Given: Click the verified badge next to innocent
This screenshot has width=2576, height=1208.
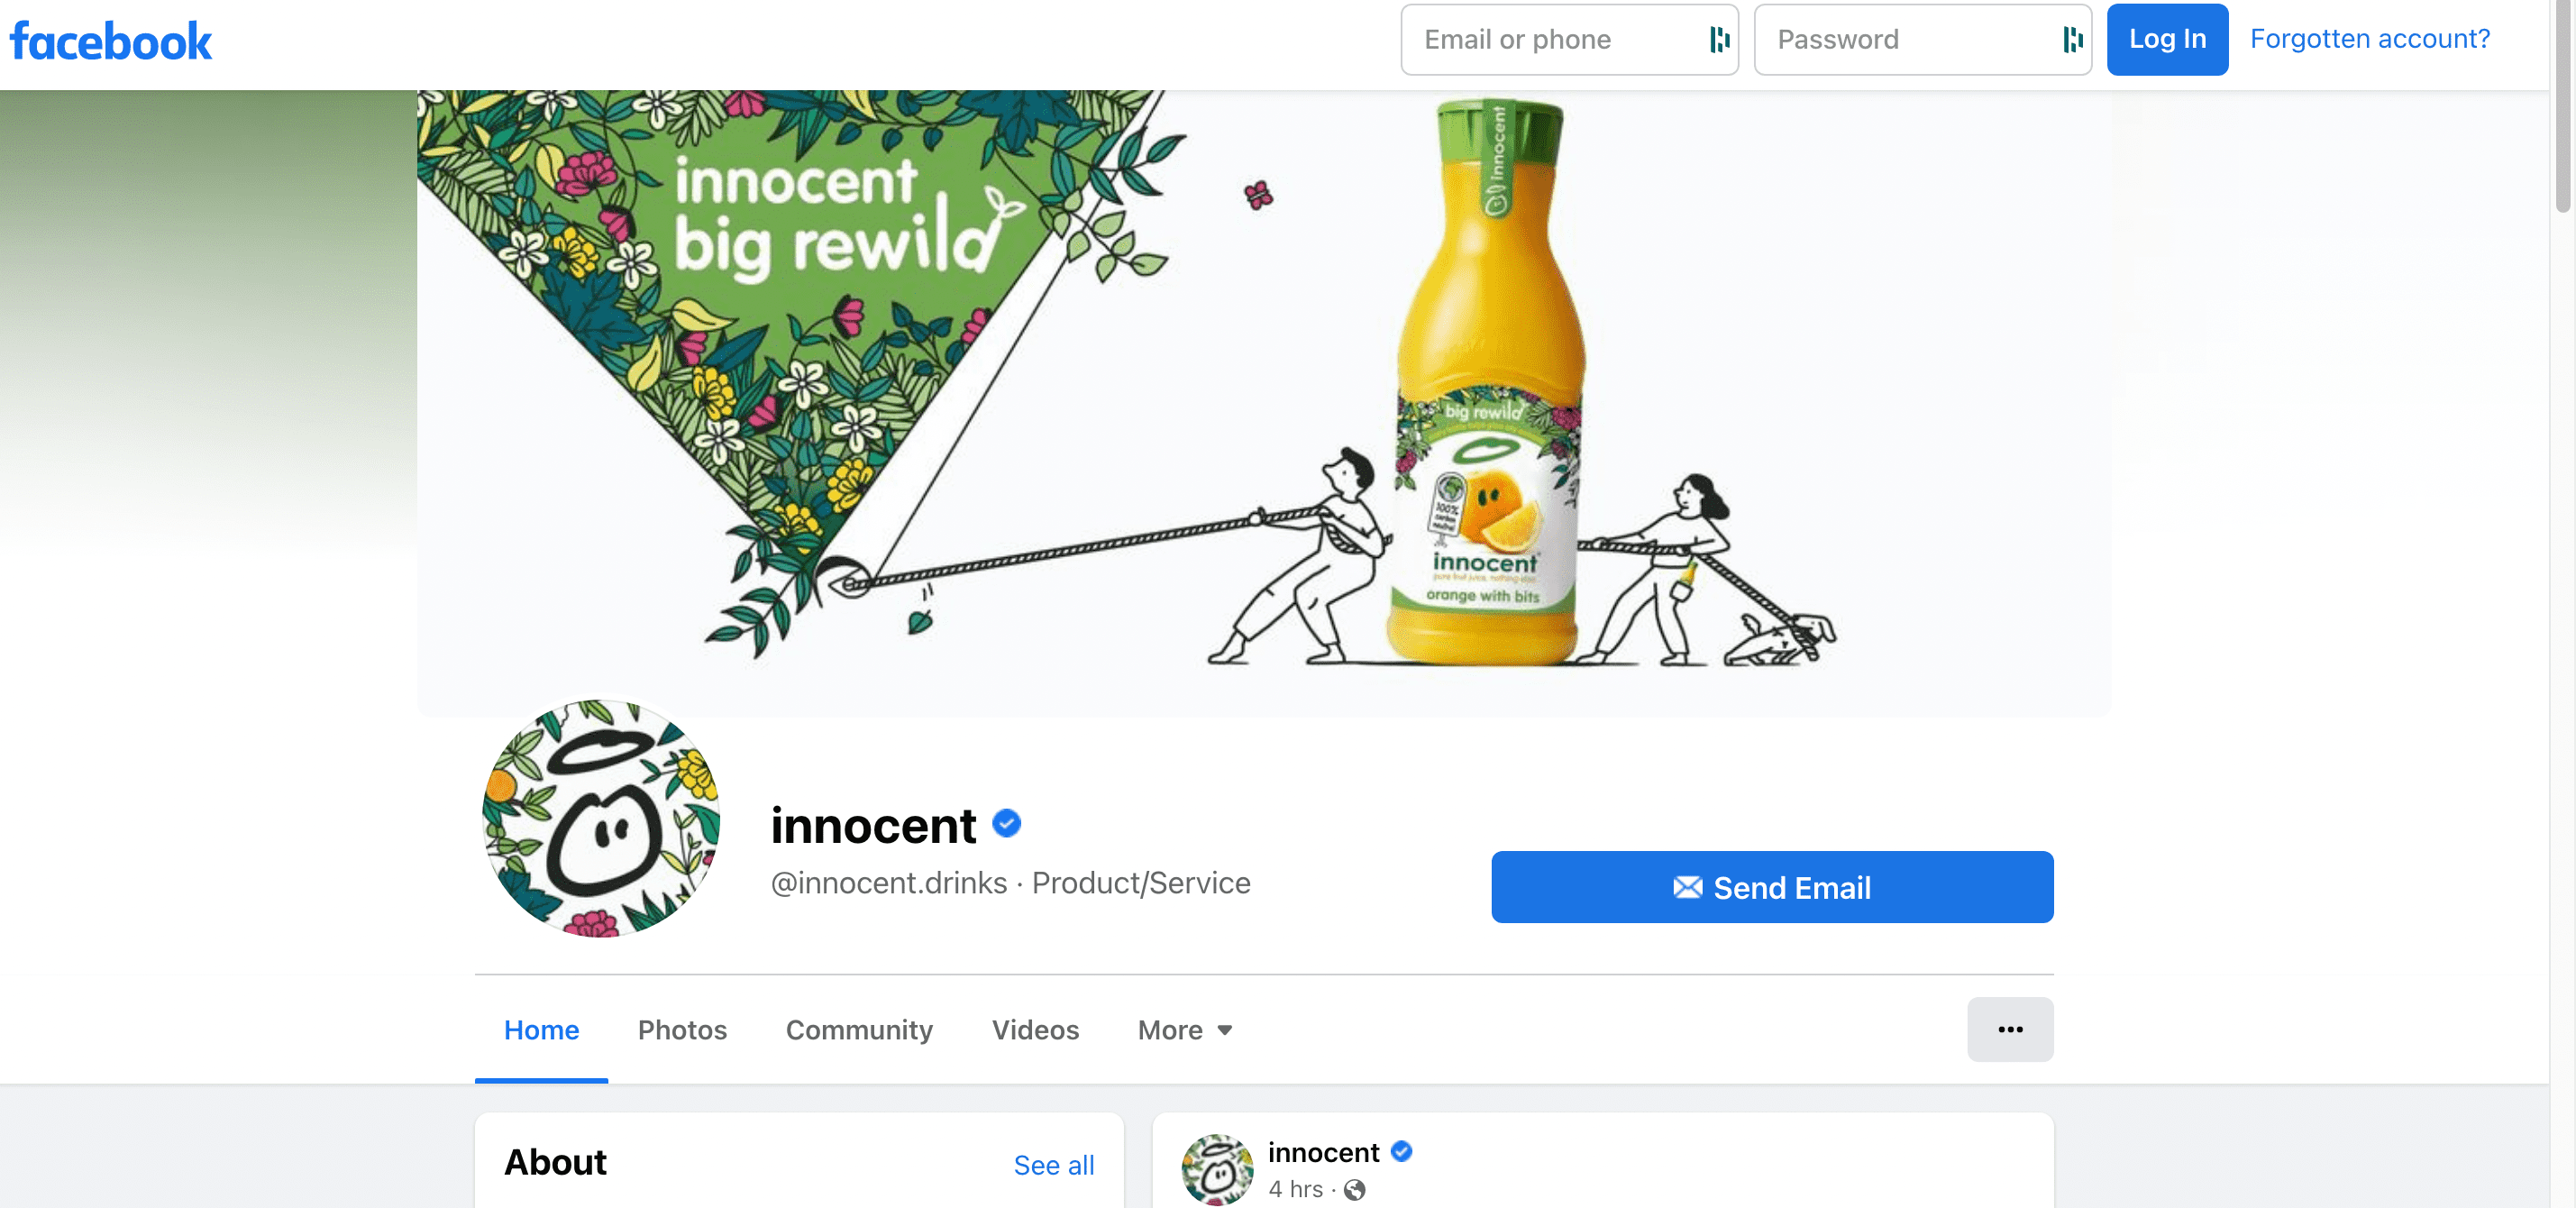Looking at the screenshot, I should [1008, 823].
